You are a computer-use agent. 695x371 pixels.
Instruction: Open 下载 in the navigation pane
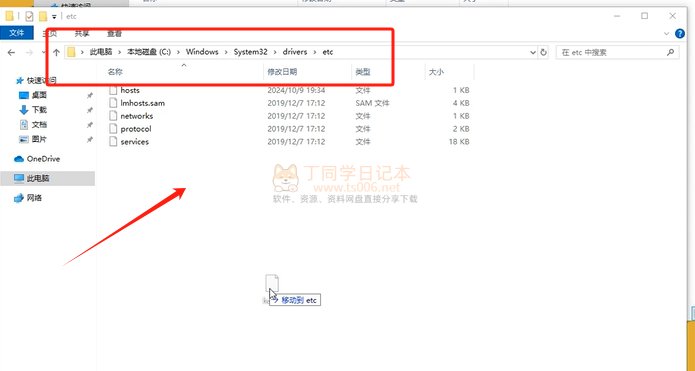point(39,110)
